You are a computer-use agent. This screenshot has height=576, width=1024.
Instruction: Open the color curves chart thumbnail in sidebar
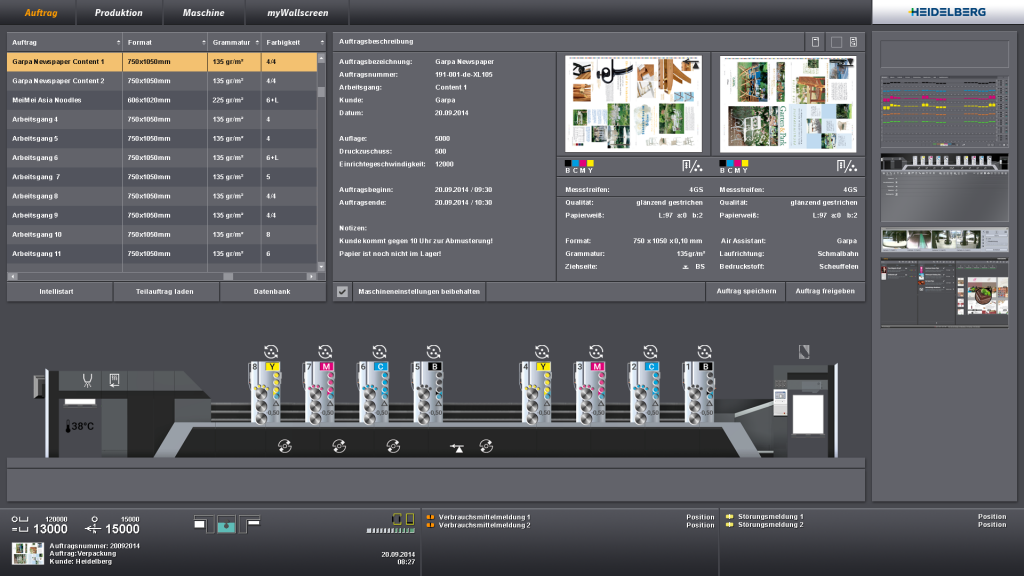tap(944, 112)
